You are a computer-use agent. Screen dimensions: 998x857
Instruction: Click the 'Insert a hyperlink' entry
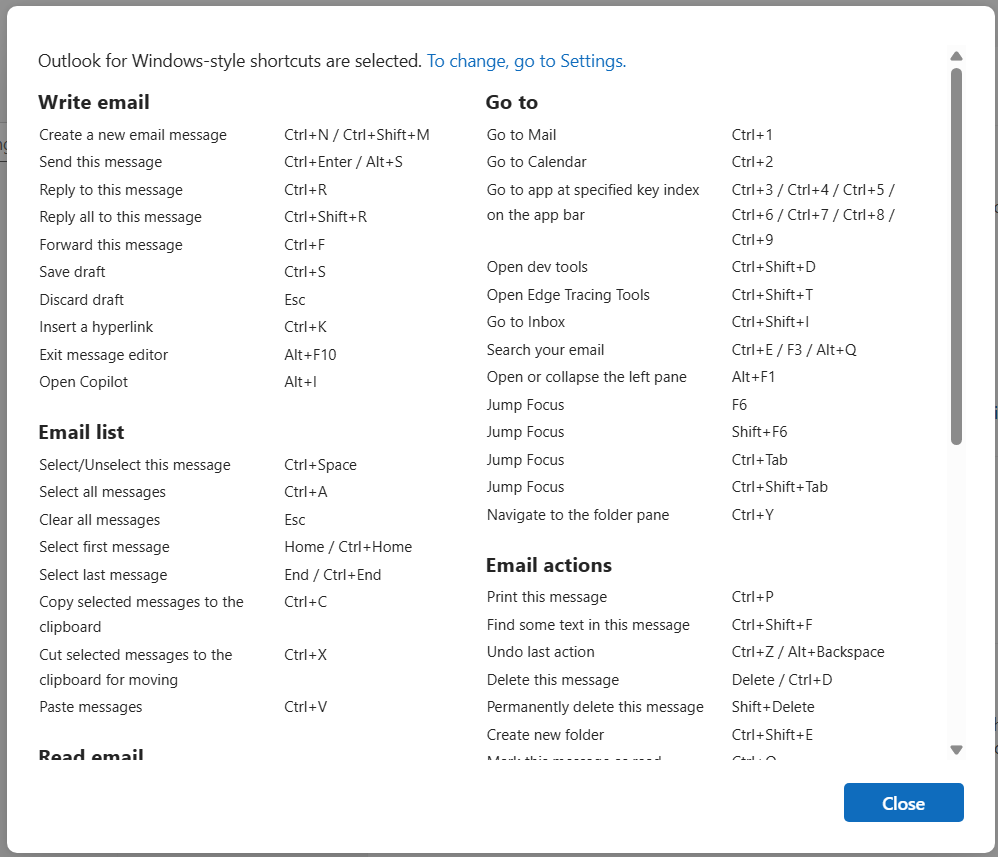coord(96,327)
